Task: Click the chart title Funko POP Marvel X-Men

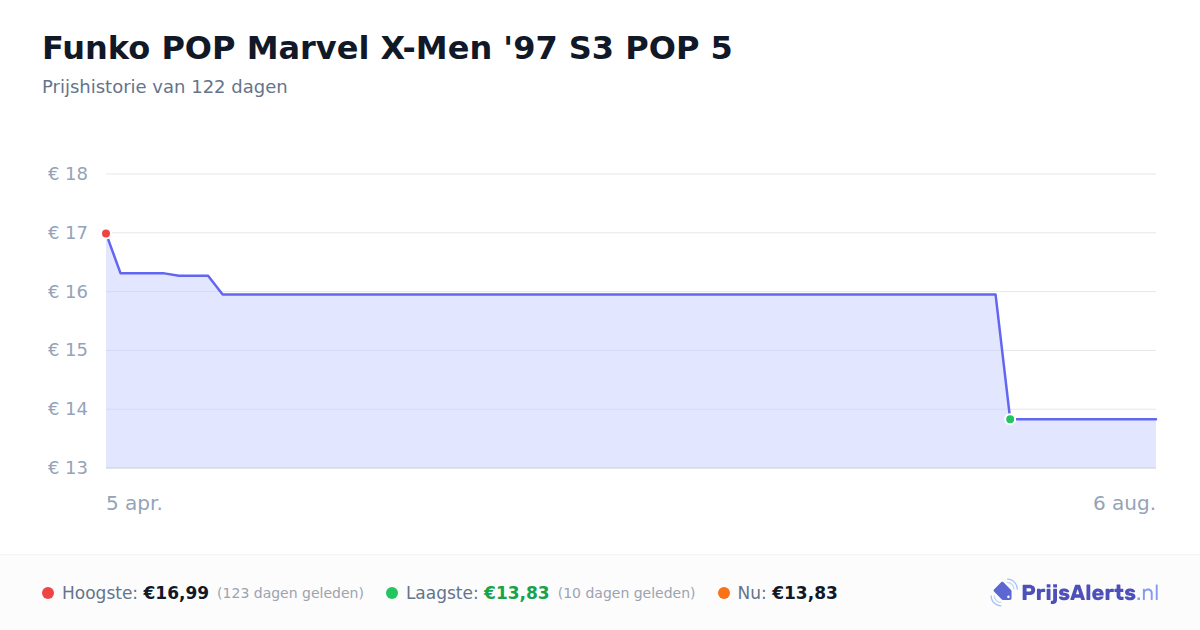Action: (x=387, y=48)
